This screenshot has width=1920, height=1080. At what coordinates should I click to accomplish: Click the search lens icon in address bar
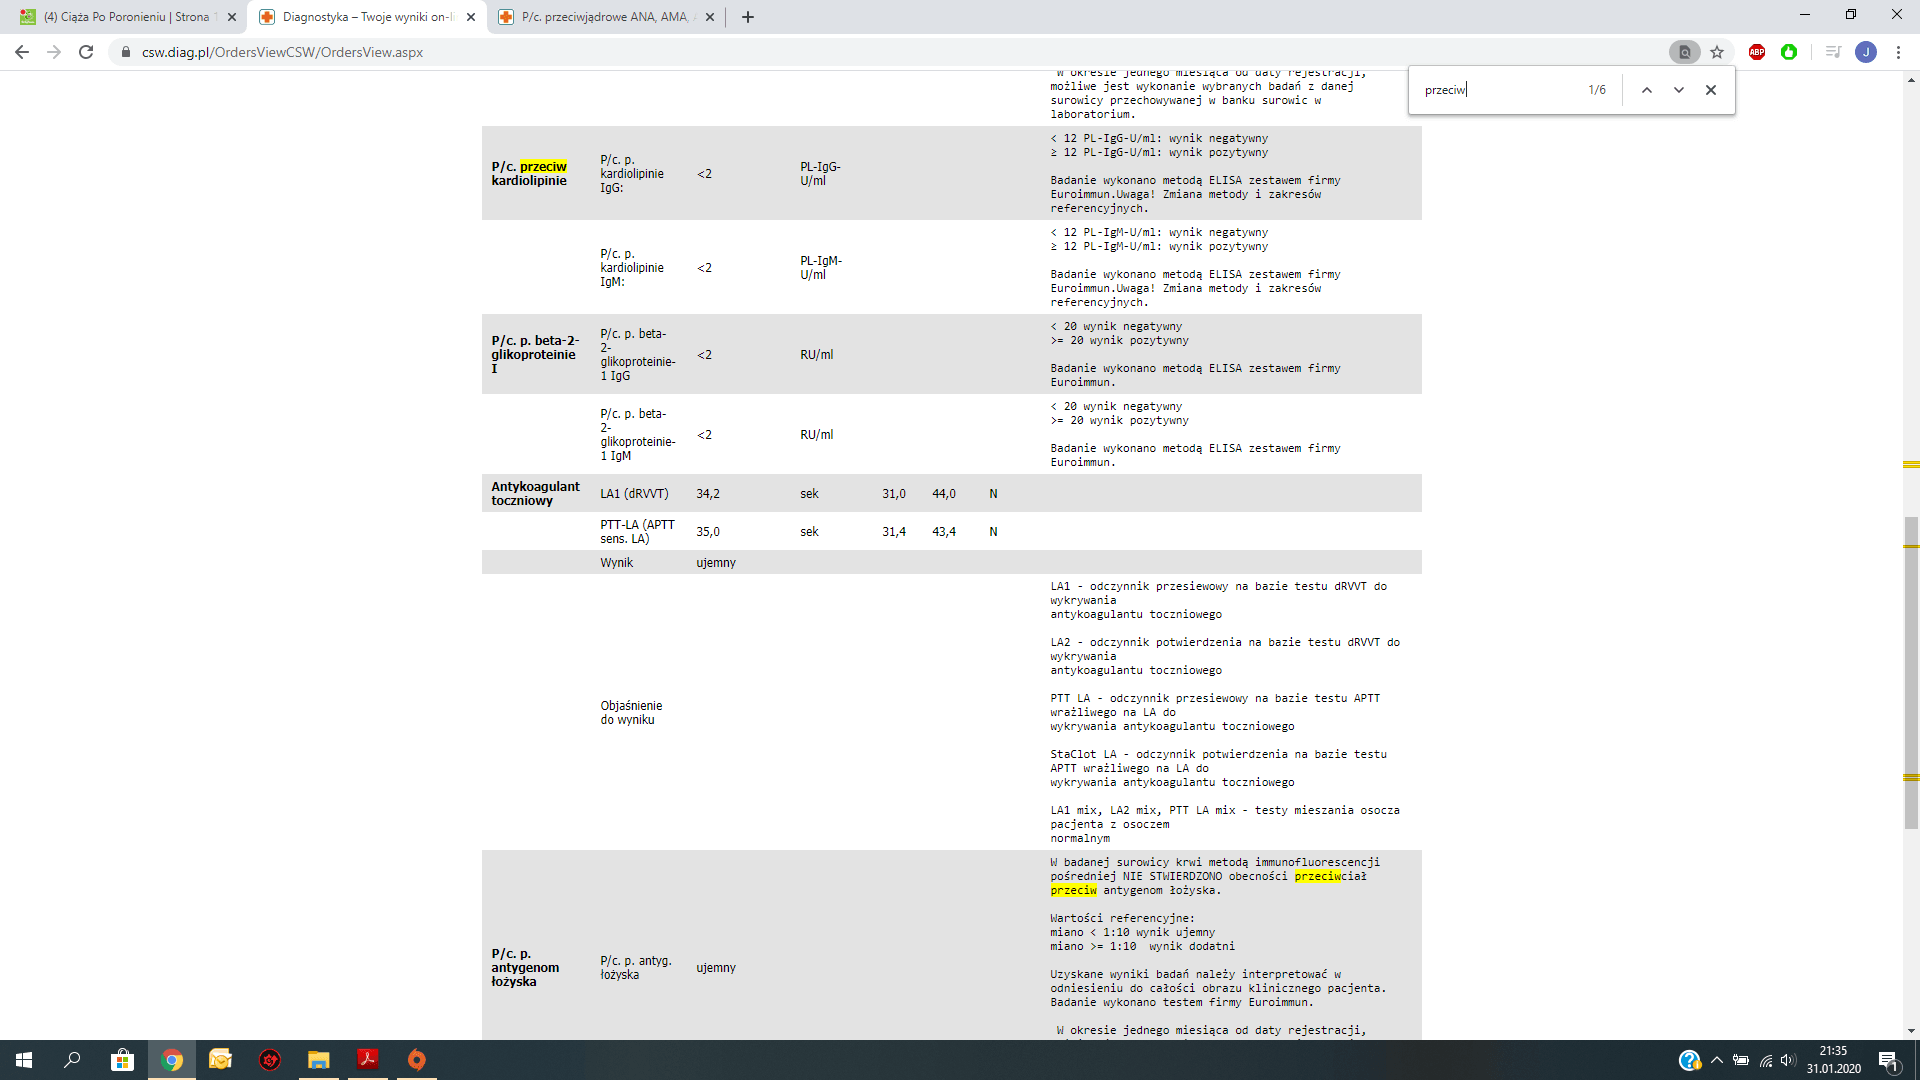pyautogui.click(x=1684, y=52)
